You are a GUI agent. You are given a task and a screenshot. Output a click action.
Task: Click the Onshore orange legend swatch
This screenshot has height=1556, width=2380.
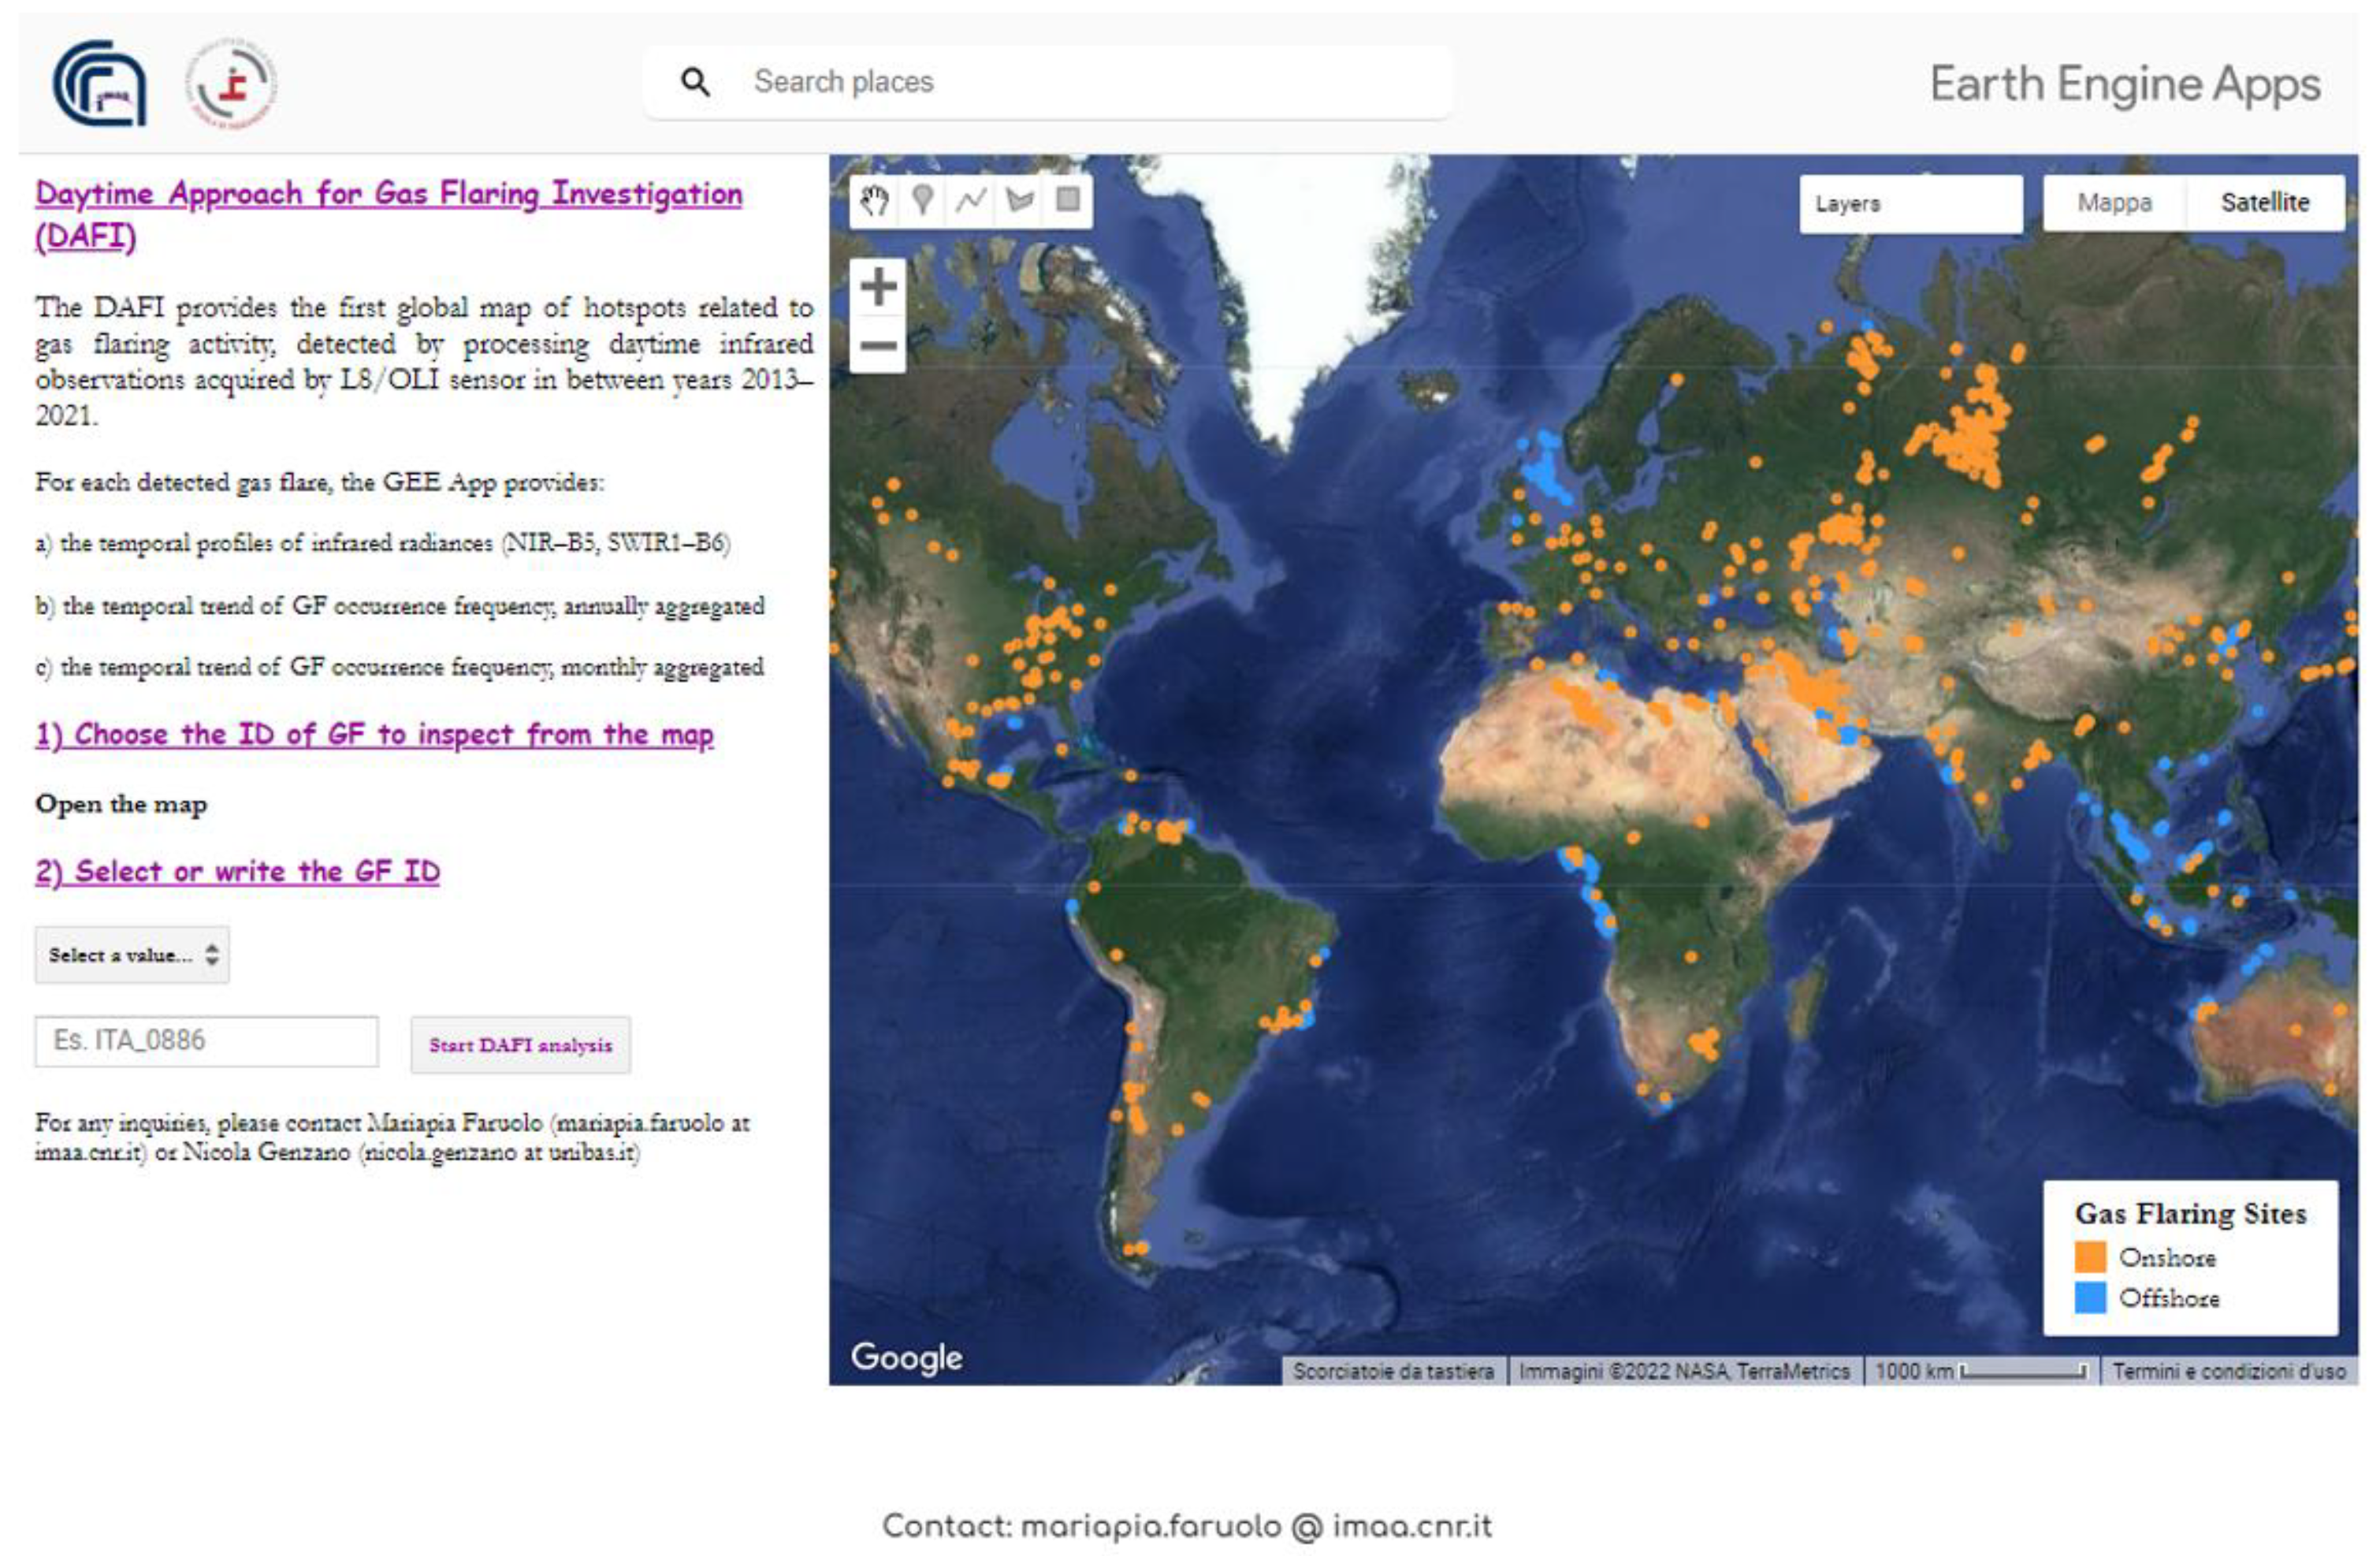pyautogui.click(x=2090, y=1257)
